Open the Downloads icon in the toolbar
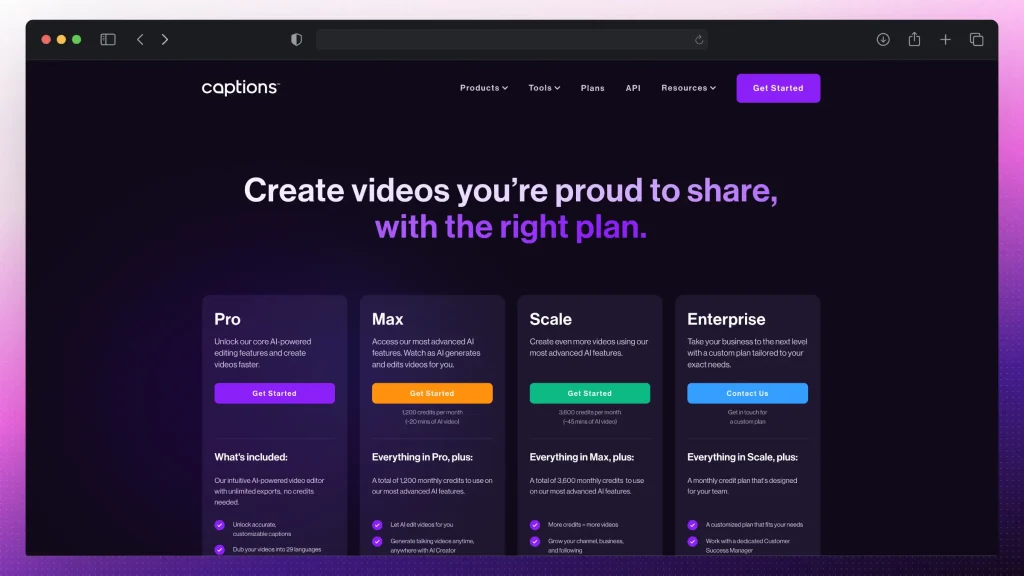This screenshot has height=576, width=1024. tap(883, 40)
